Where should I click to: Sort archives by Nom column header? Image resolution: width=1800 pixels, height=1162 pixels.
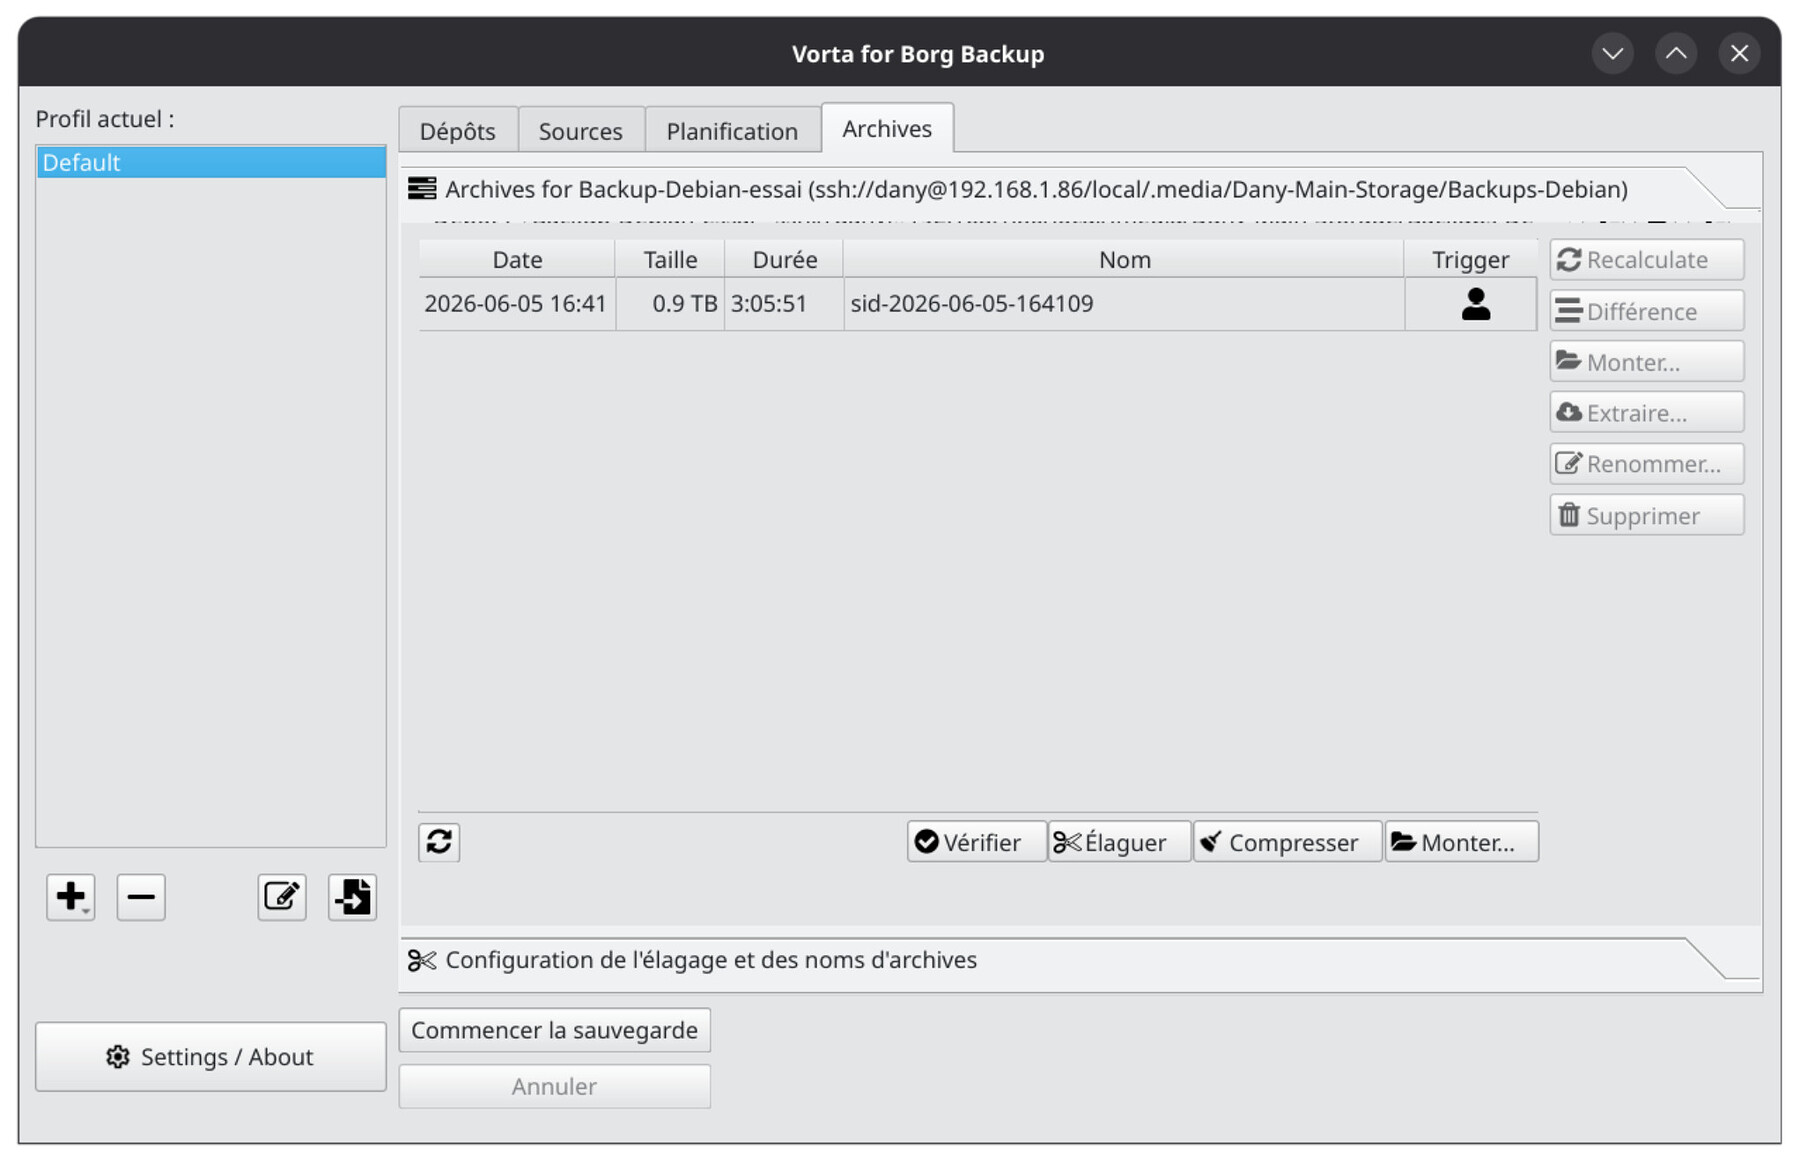tap(1124, 259)
